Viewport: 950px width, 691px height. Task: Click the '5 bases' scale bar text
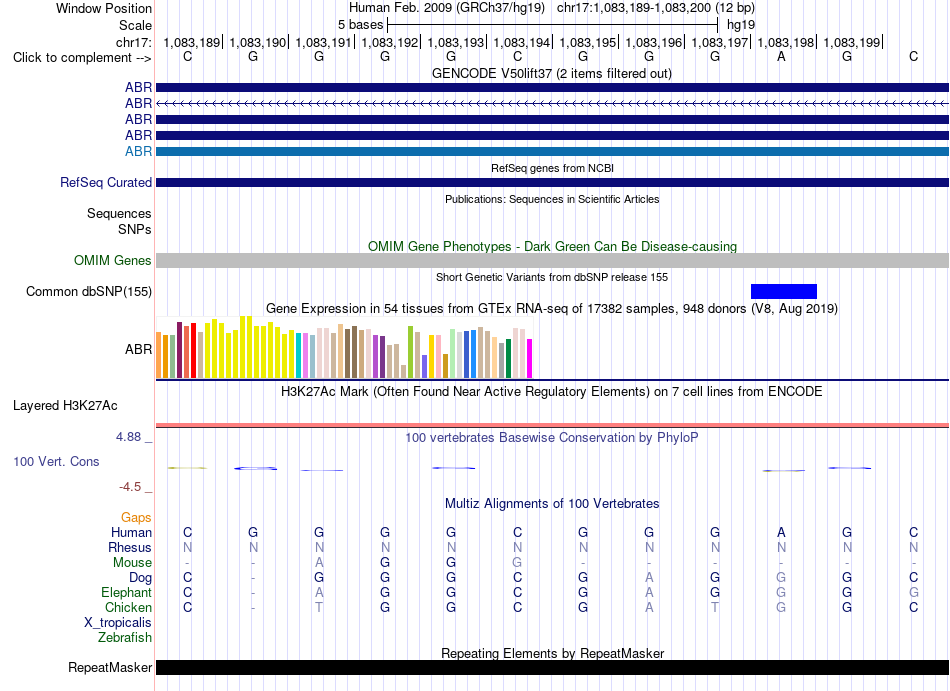click(360, 25)
